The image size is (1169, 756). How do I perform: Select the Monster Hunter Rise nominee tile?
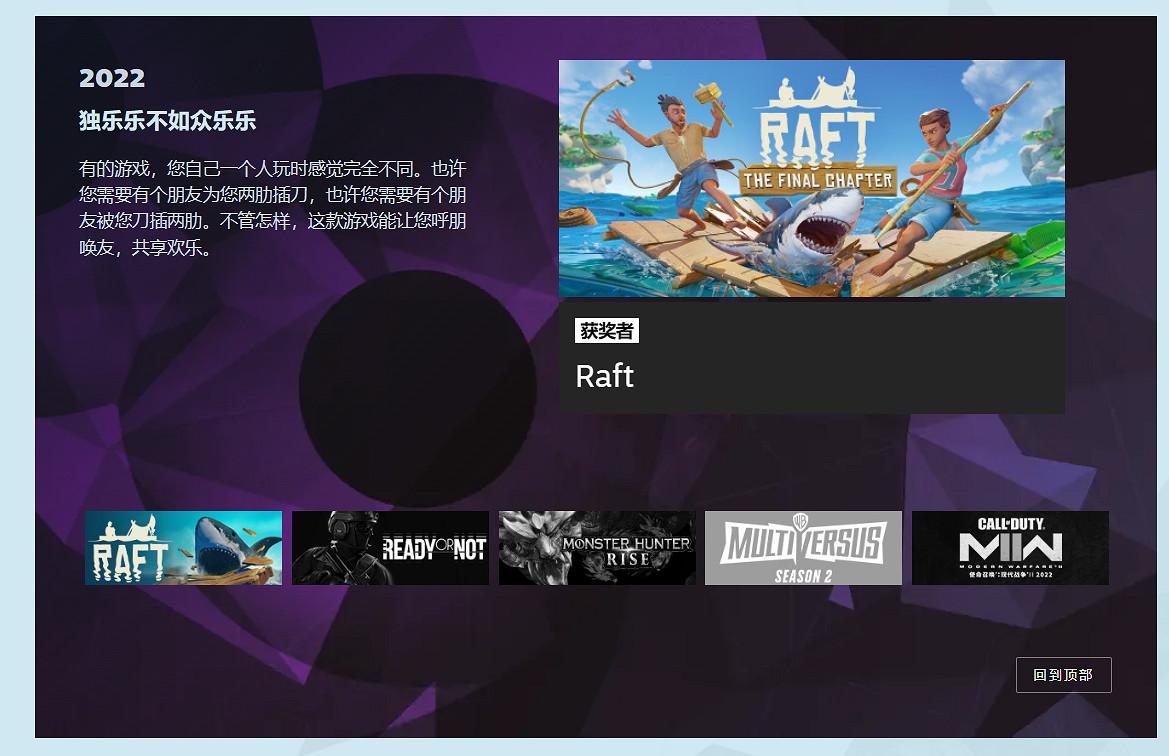597,547
